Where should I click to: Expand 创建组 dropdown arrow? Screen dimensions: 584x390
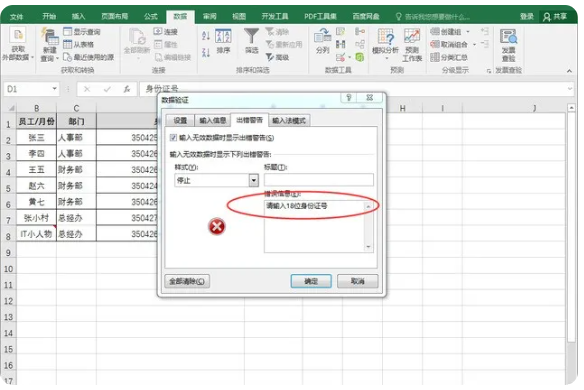[x=468, y=32]
